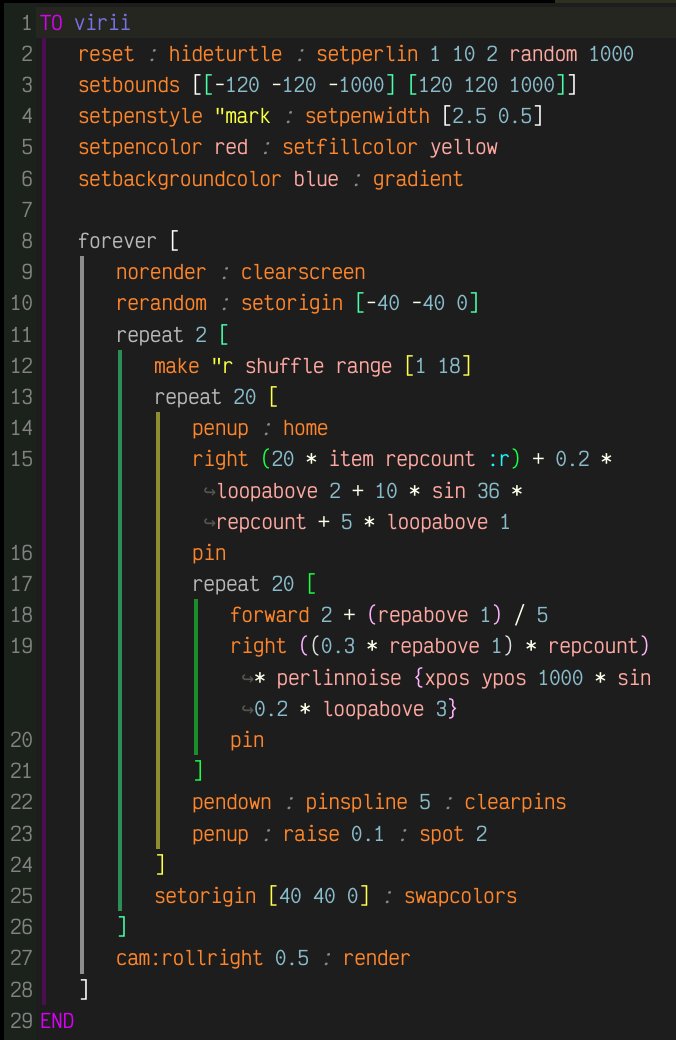Click 'perlinnoise' on wrapped line 19

(x=338, y=678)
